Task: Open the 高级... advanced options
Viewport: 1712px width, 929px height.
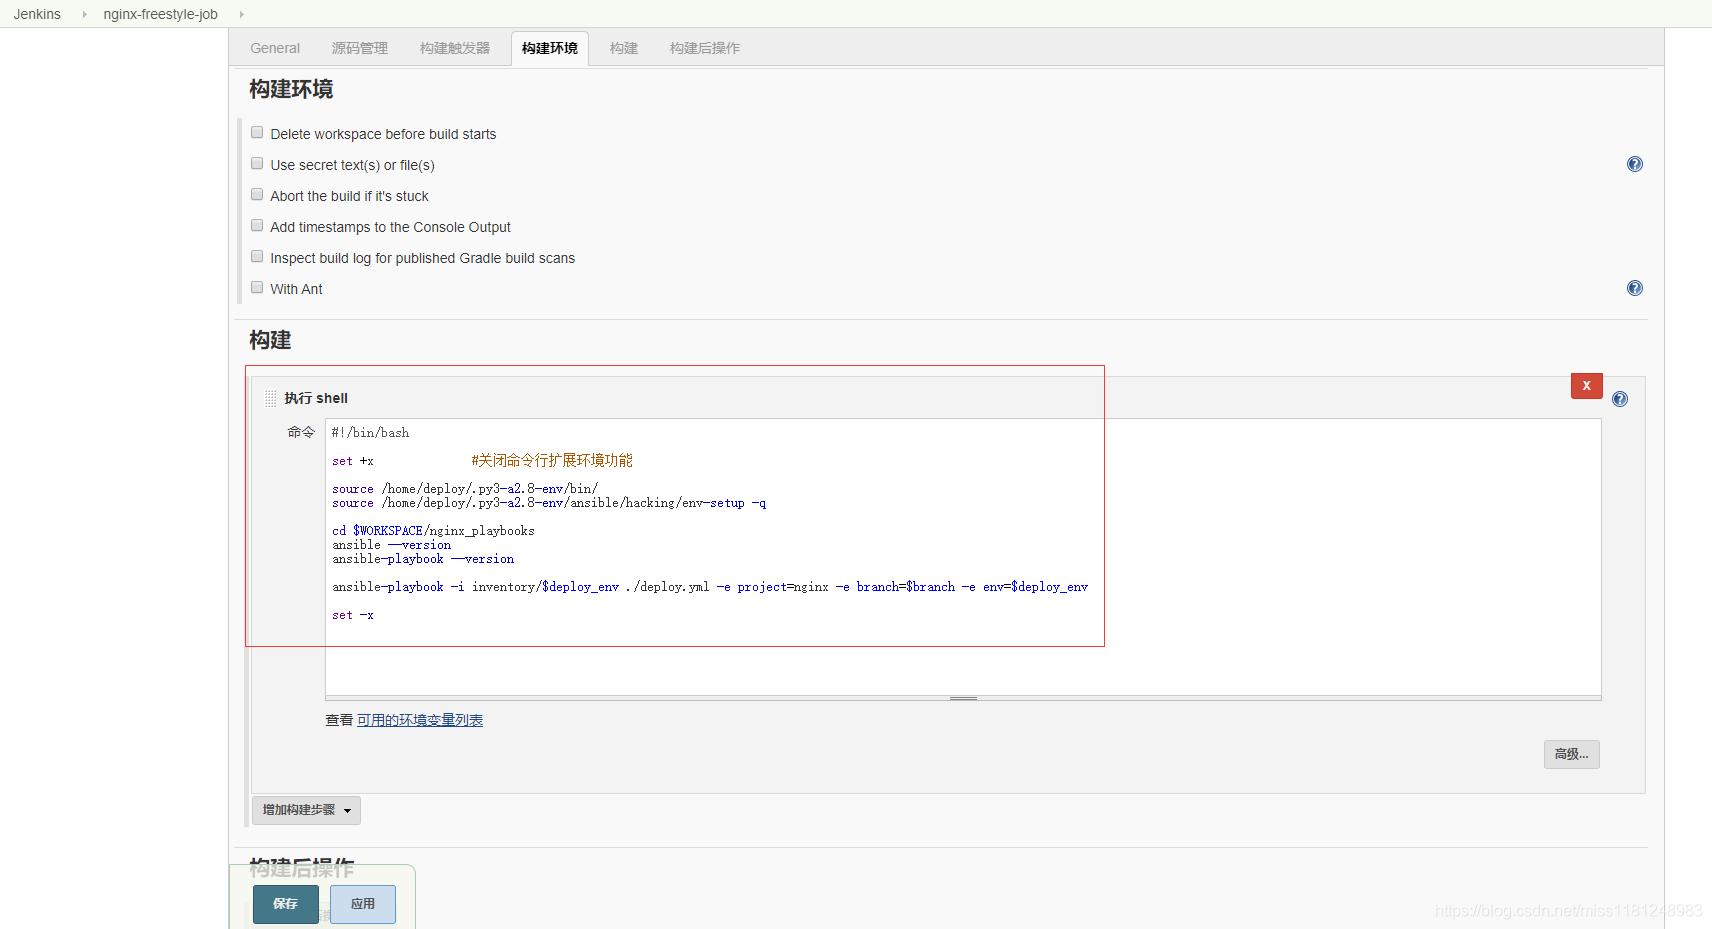Action: pyautogui.click(x=1572, y=754)
